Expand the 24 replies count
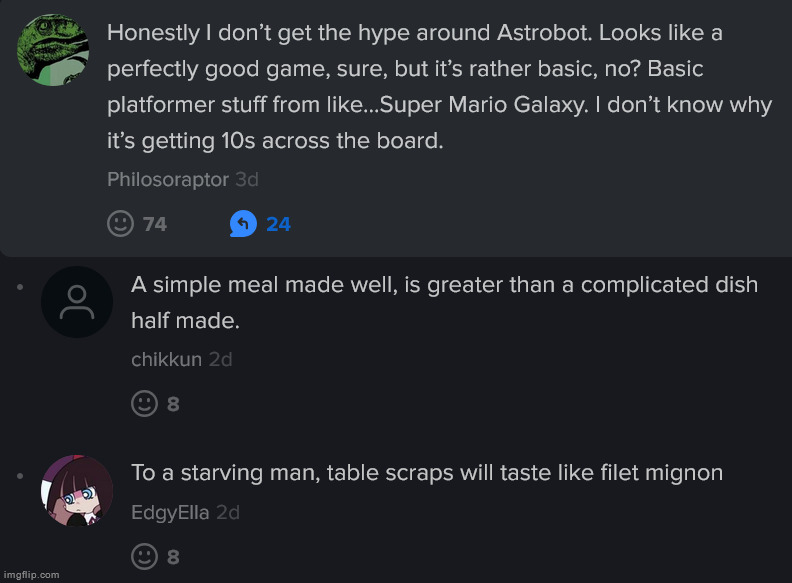792x583 pixels. tap(278, 224)
